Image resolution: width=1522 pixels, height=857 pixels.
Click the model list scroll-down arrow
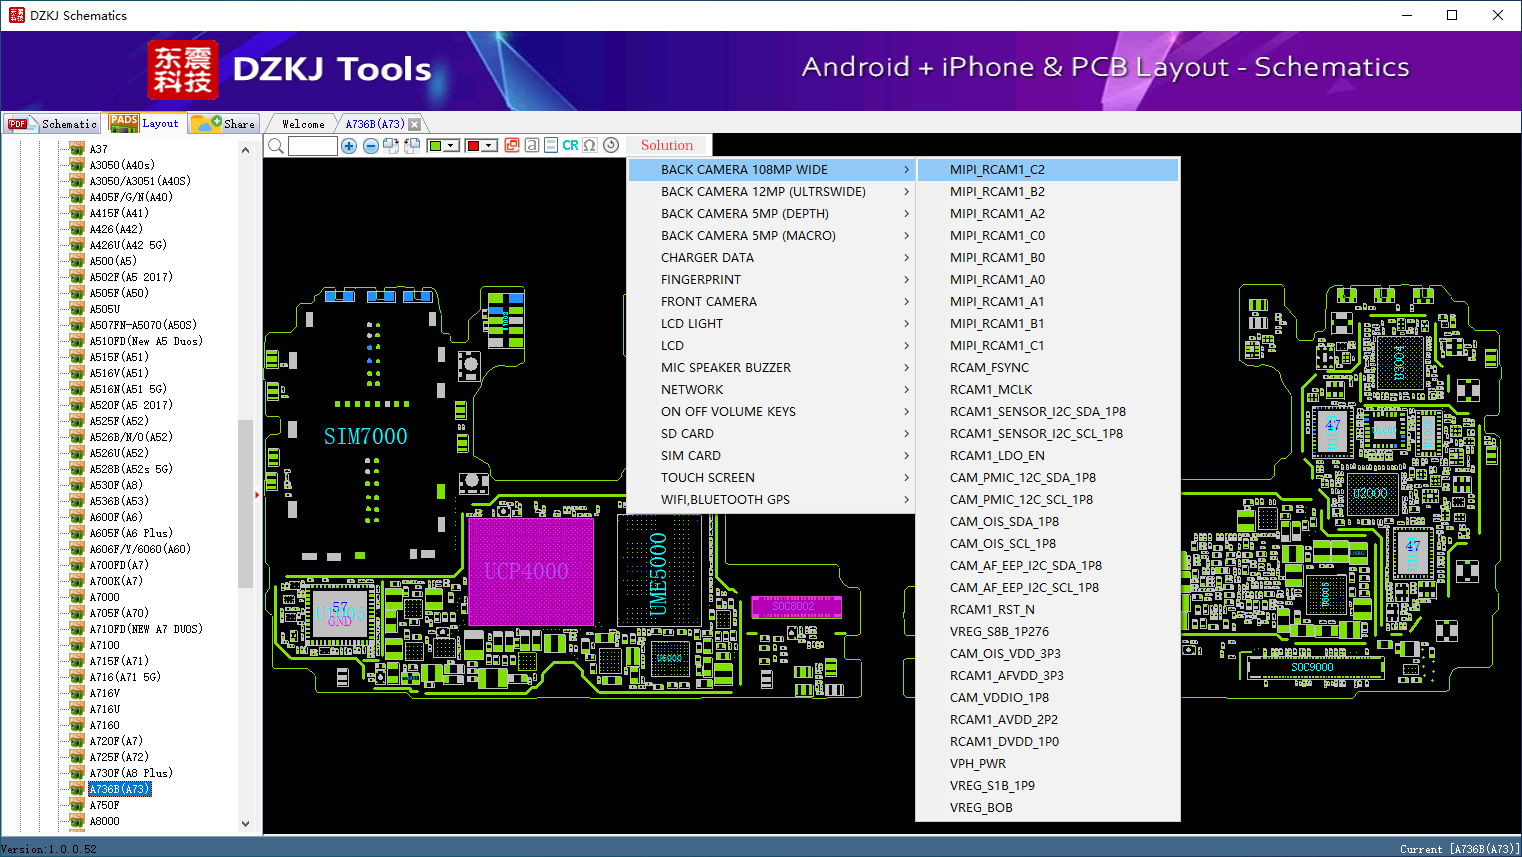tap(246, 824)
